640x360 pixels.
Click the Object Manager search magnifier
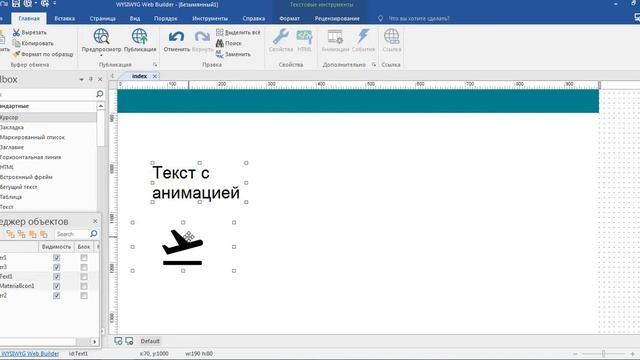(93, 233)
